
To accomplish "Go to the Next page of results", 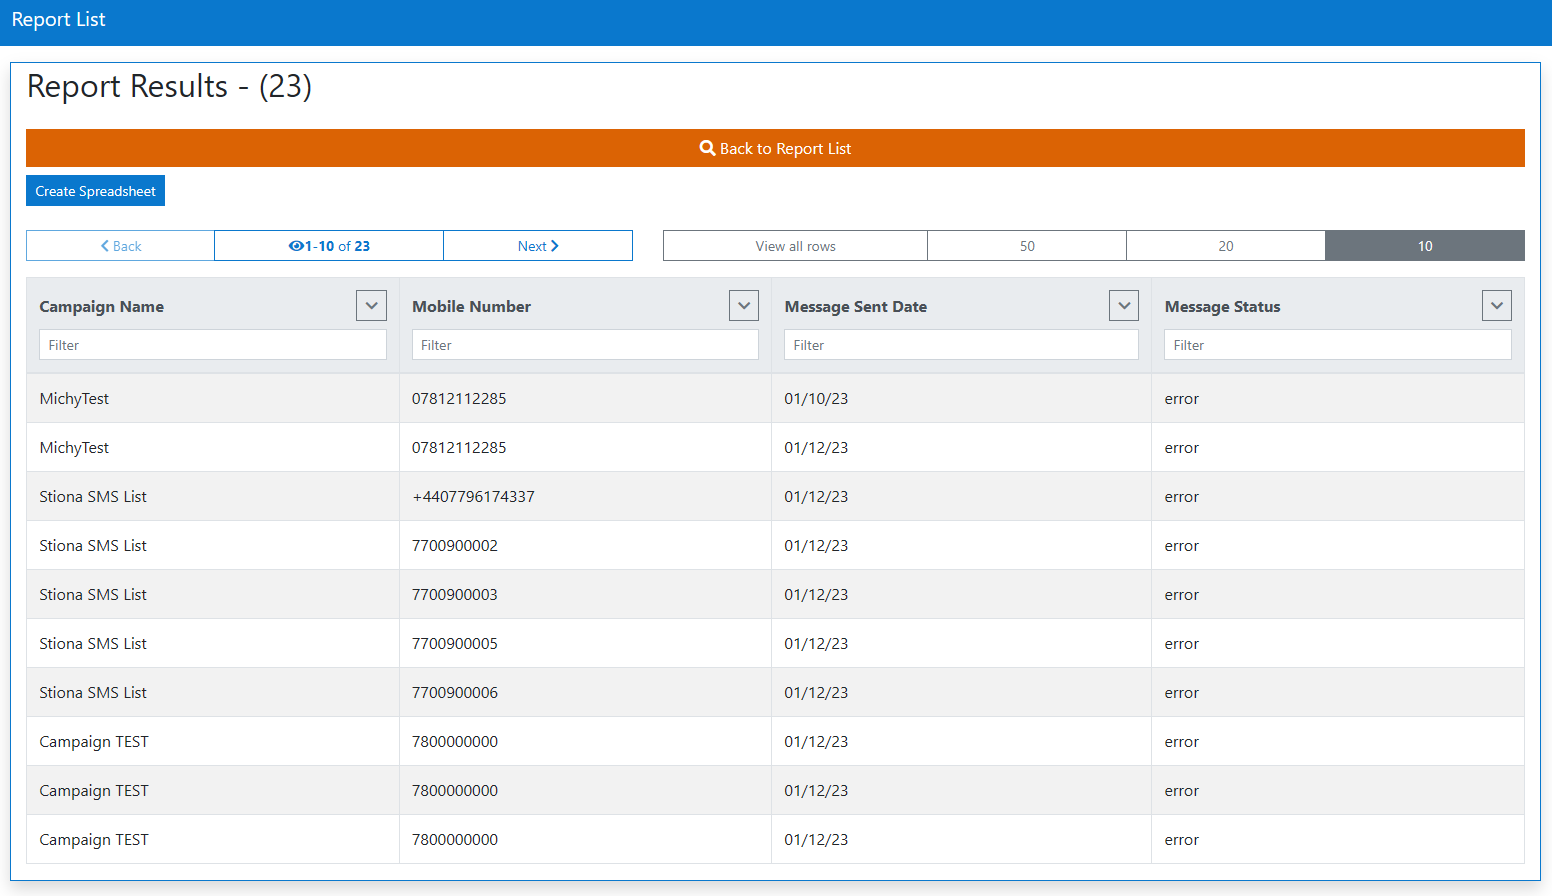I will [538, 246].
